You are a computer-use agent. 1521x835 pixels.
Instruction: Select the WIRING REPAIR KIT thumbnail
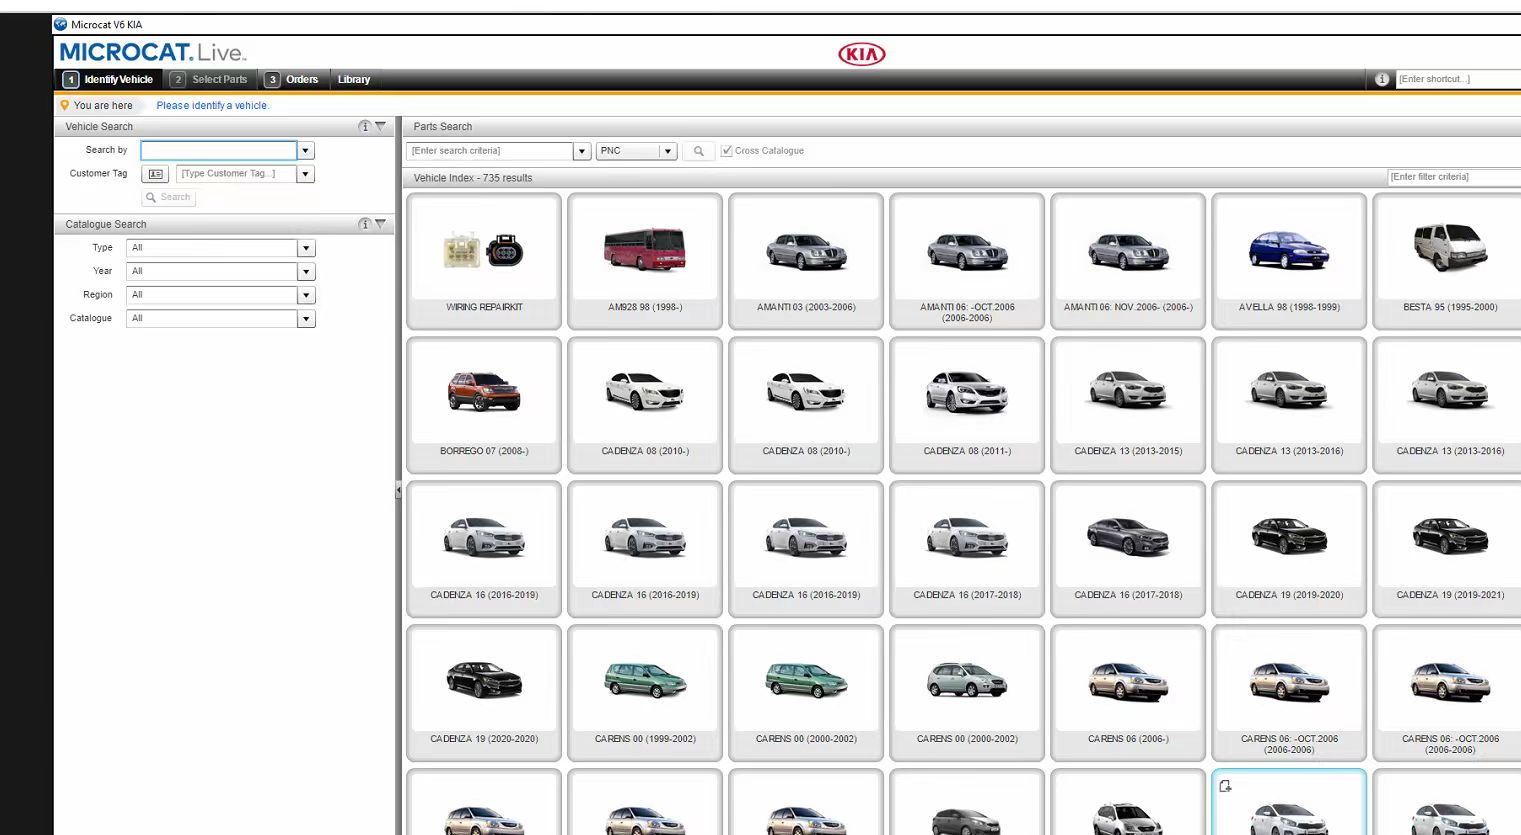tap(484, 261)
